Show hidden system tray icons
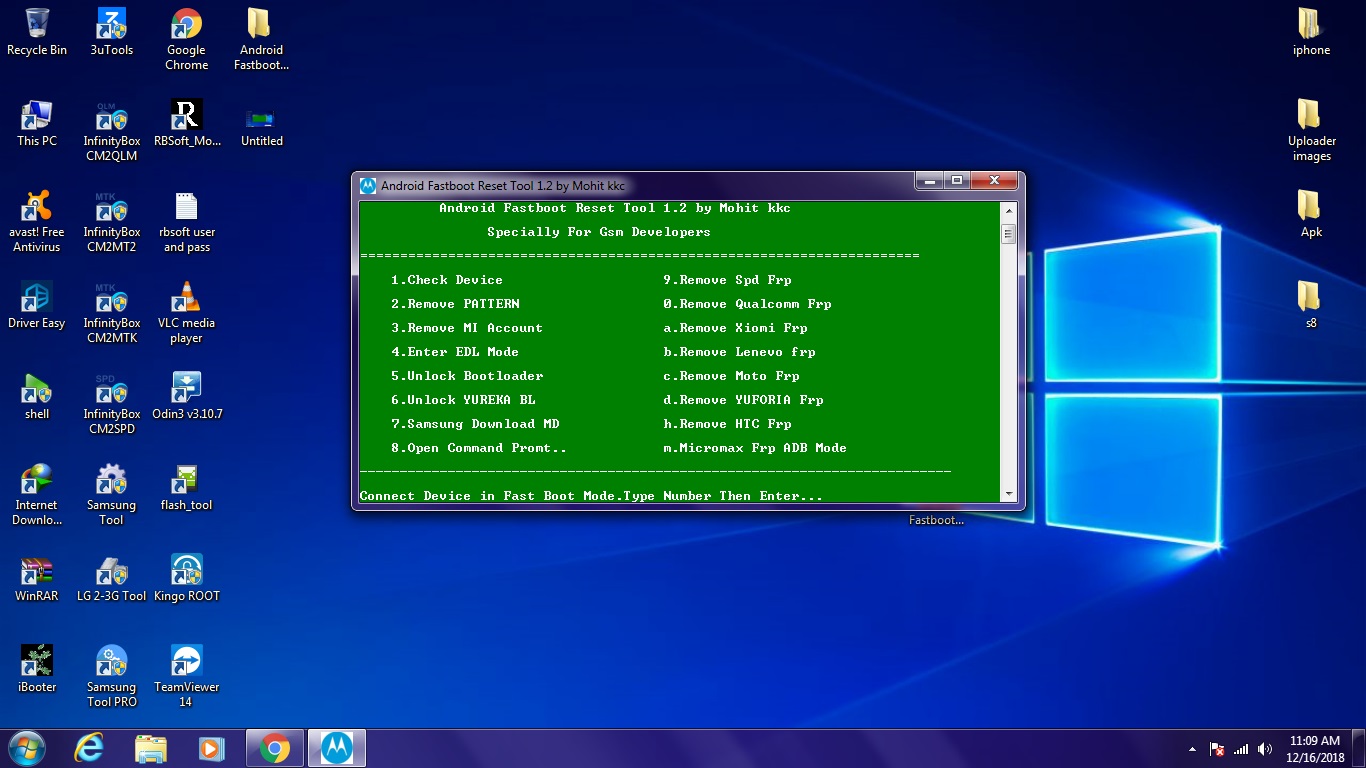 1192,749
